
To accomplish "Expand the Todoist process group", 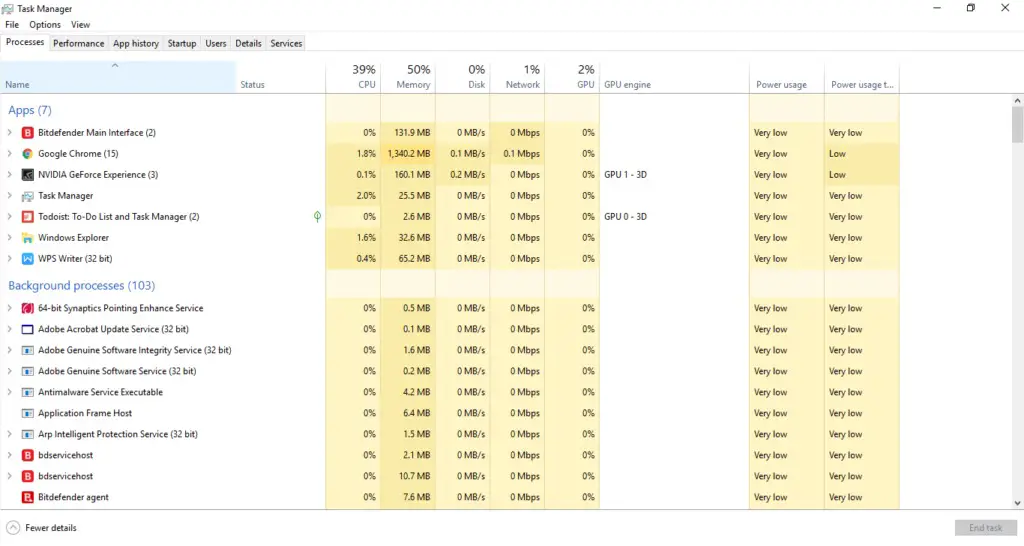I will pos(9,216).
